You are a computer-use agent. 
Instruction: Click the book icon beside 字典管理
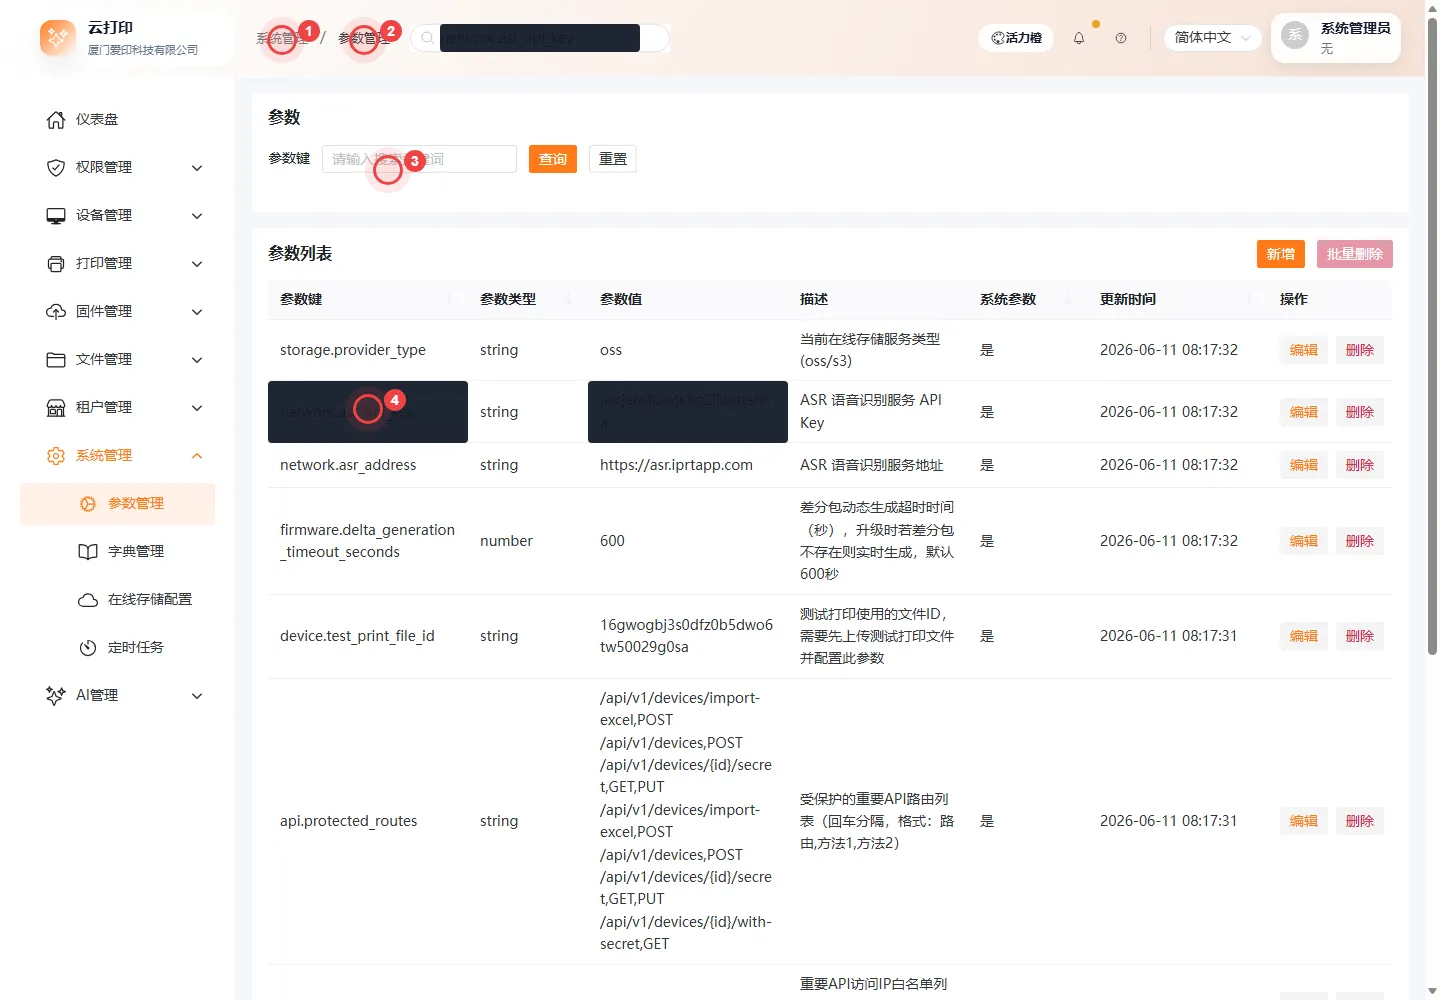[x=88, y=552]
